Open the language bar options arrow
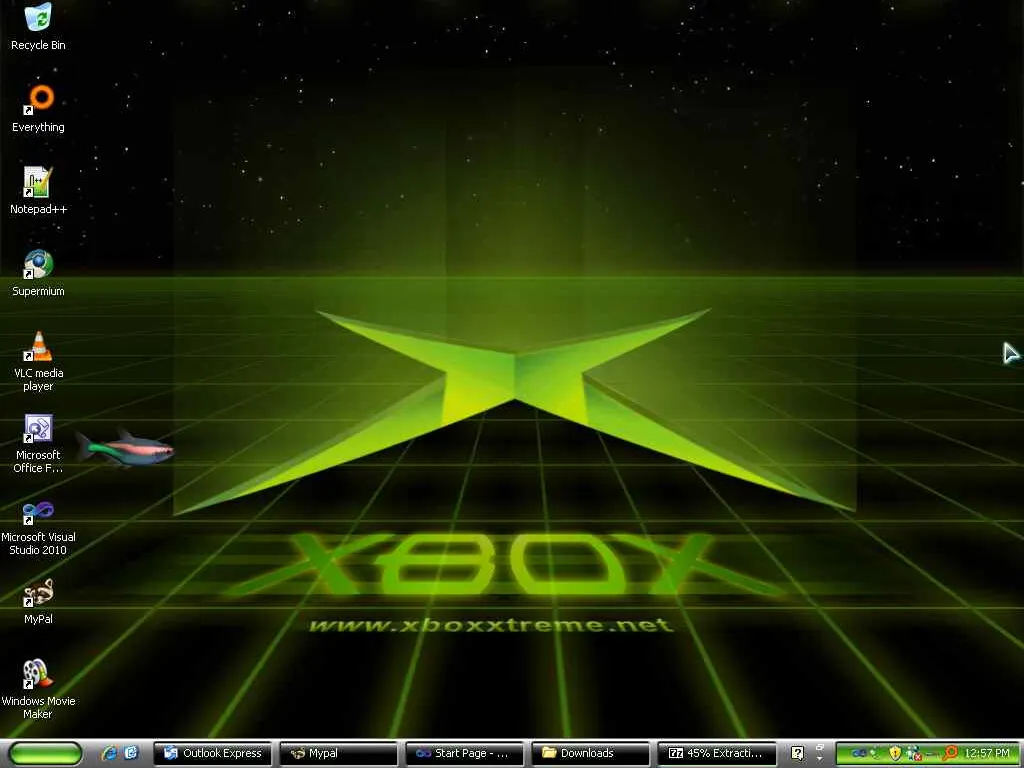 820,759
